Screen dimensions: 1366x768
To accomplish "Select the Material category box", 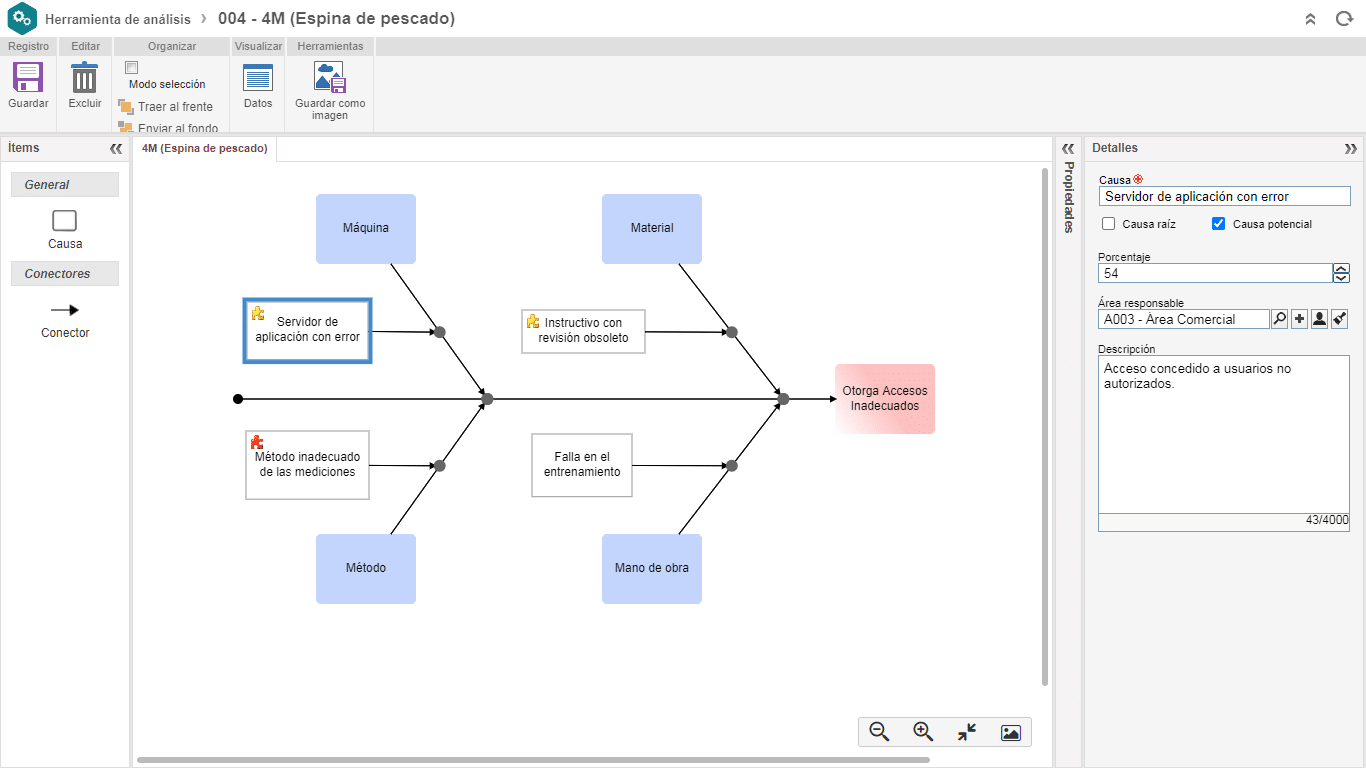I will [x=652, y=229].
